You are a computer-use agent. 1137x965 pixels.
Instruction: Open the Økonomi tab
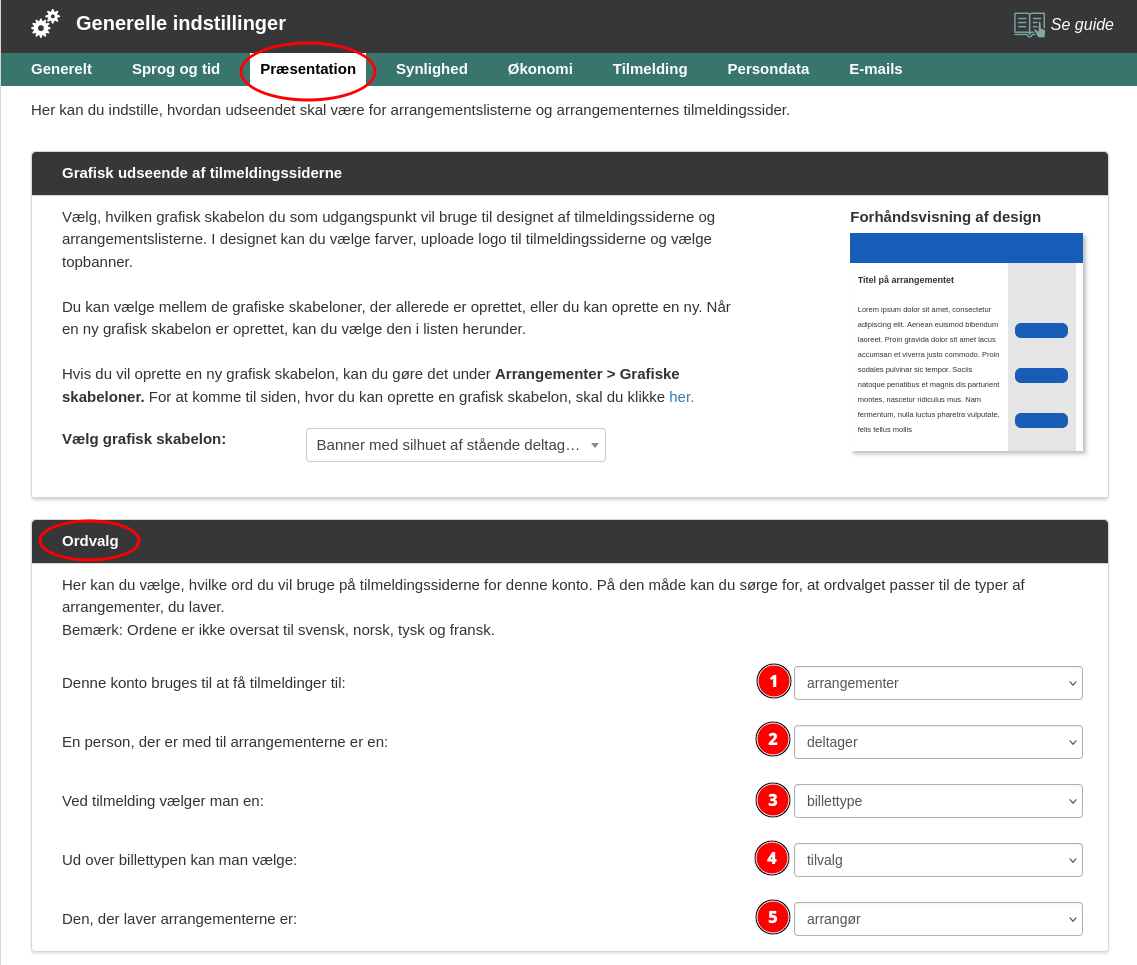coord(540,69)
